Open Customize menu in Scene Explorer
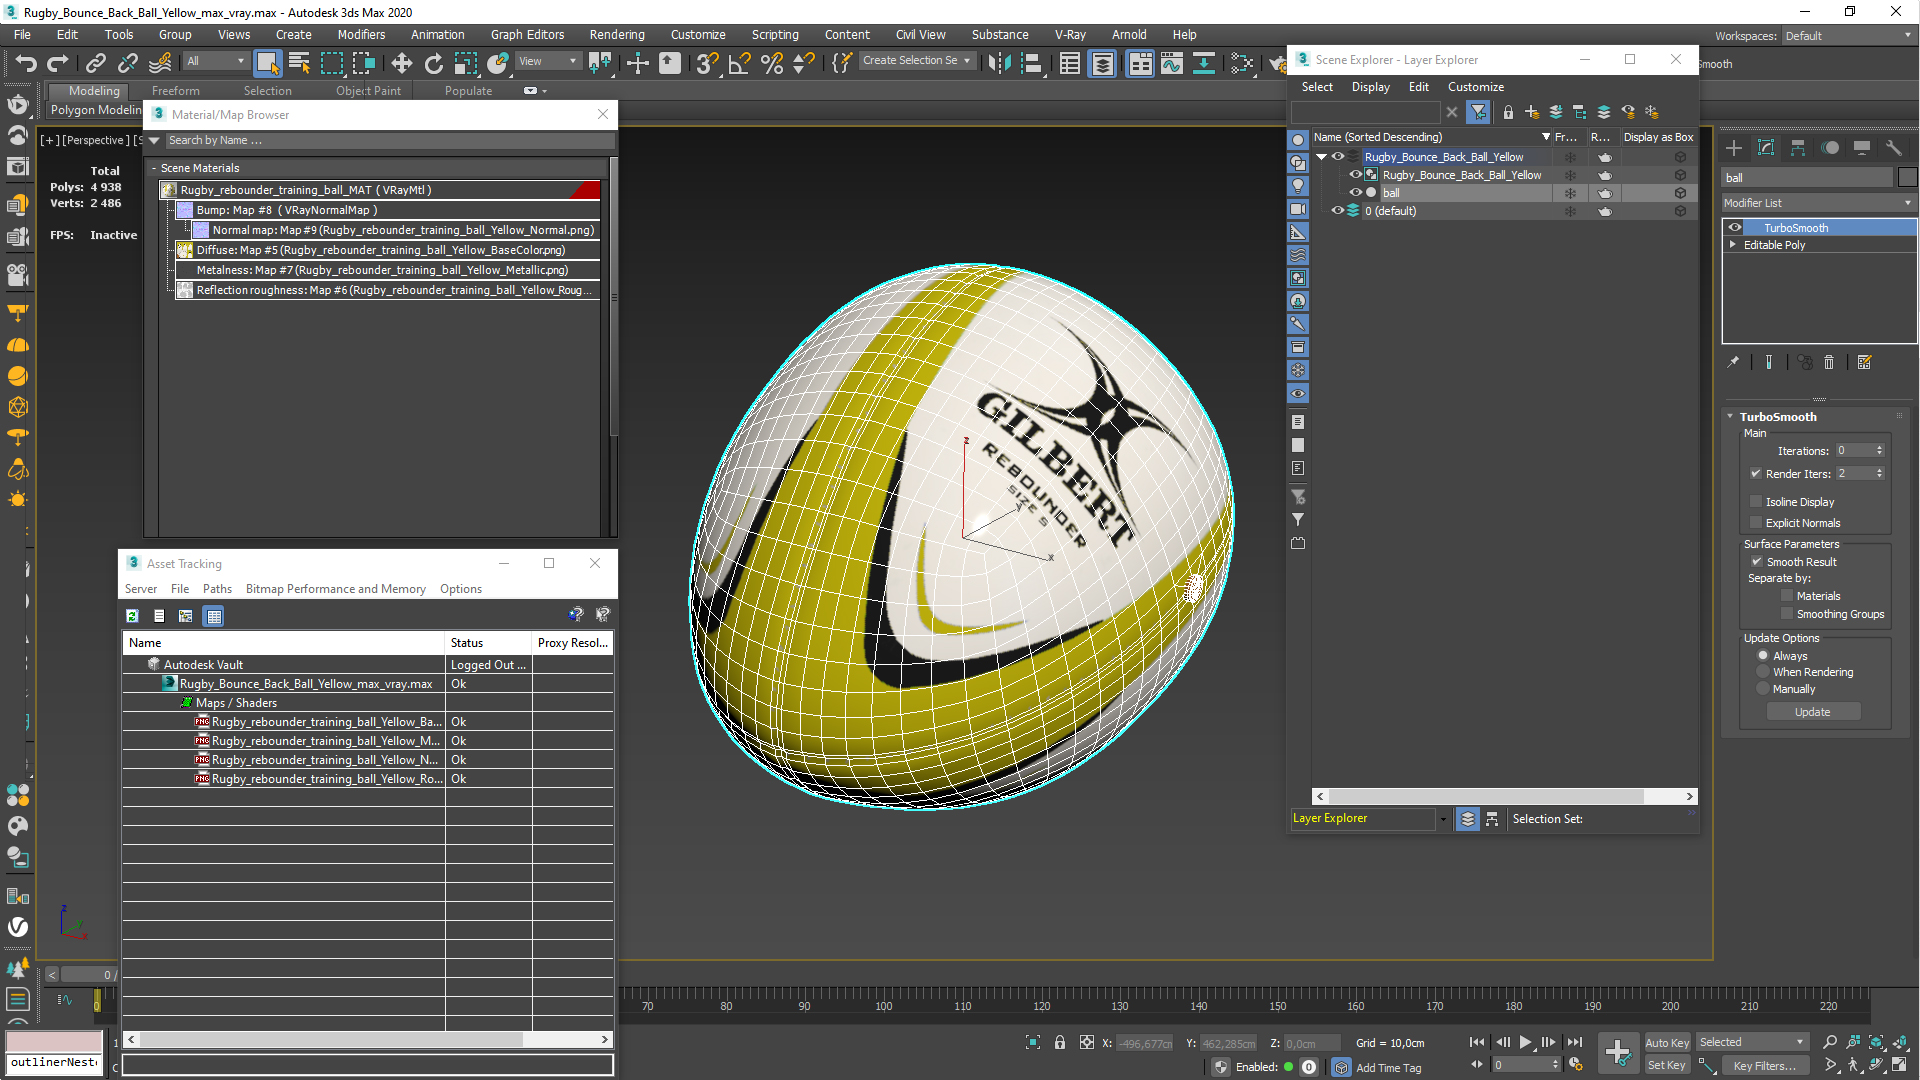 pos(1475,87)
